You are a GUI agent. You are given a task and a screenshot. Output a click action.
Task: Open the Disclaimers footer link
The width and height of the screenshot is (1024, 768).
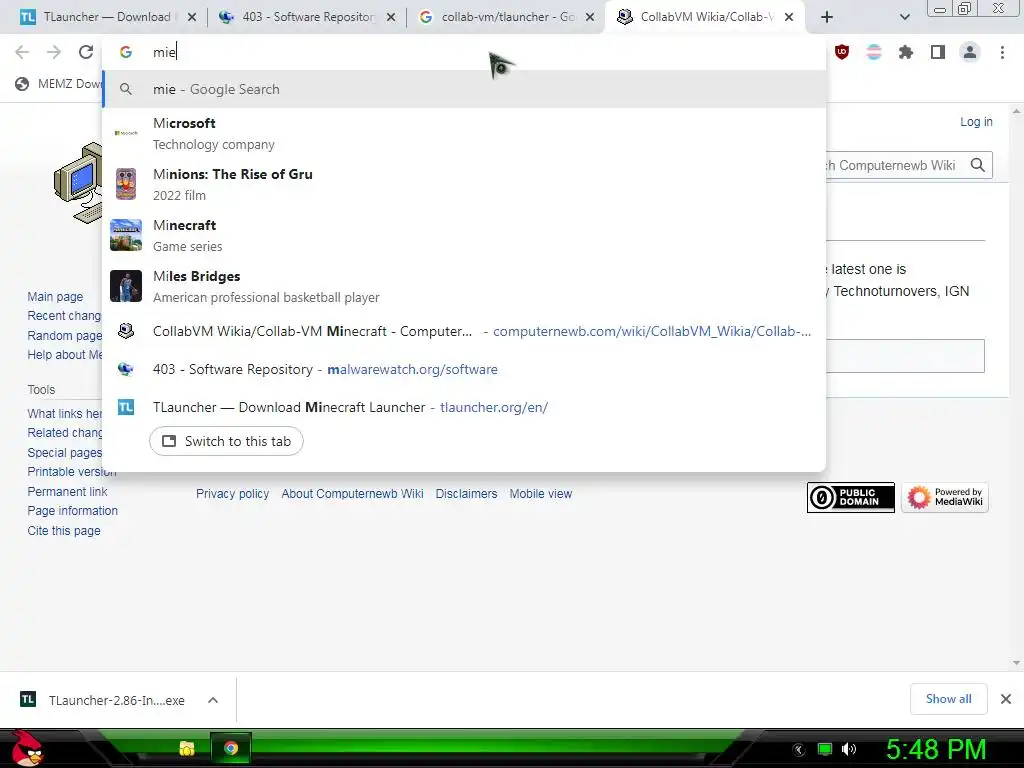click(466, 494)
